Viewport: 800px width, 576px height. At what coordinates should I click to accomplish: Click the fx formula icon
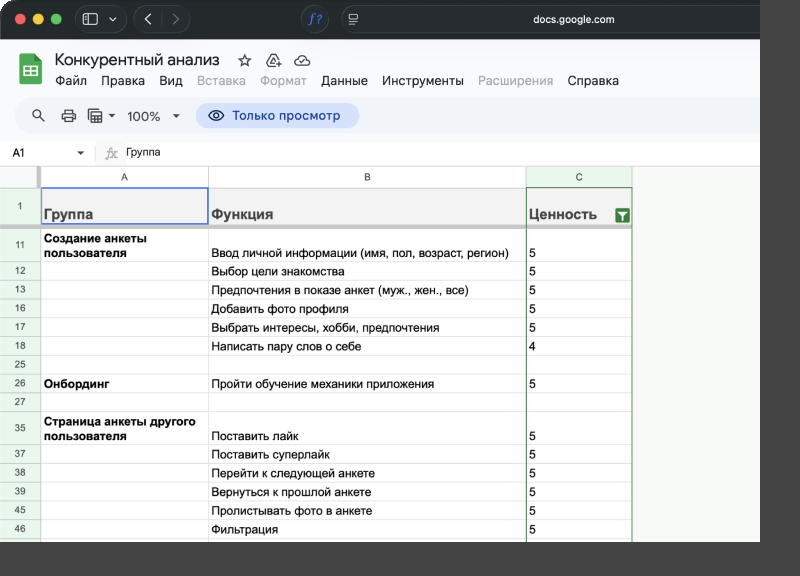tap(111, 153)
